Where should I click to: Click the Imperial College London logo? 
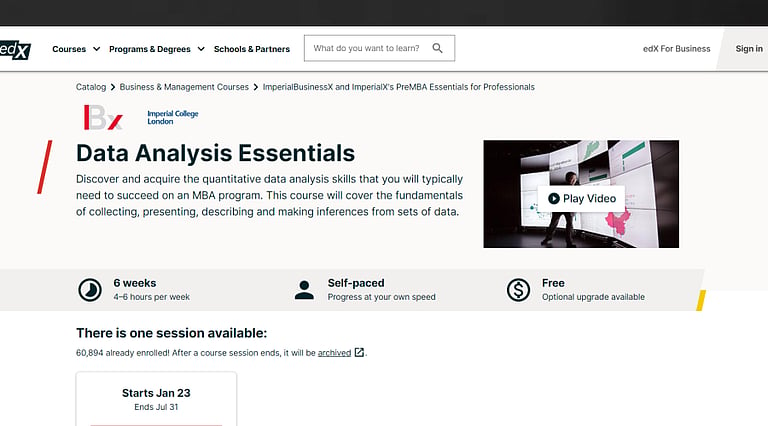pyautogui.click(x=172, y=118)
